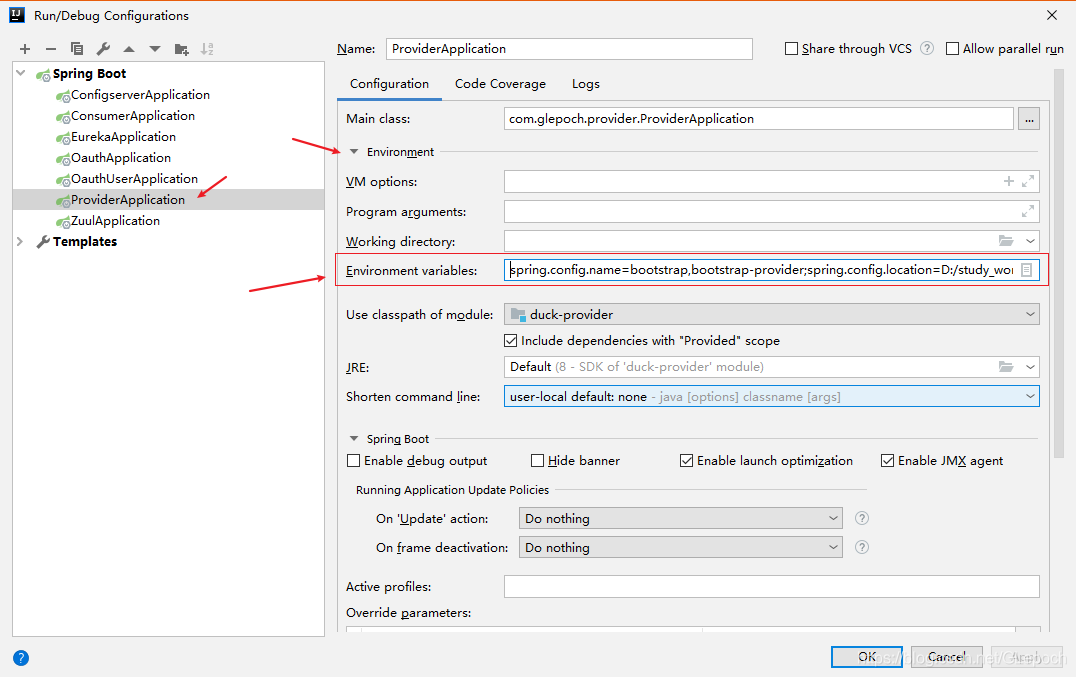
Task: Toggle Include dependencies with "Provided" scope
Action: coord(511,340)
